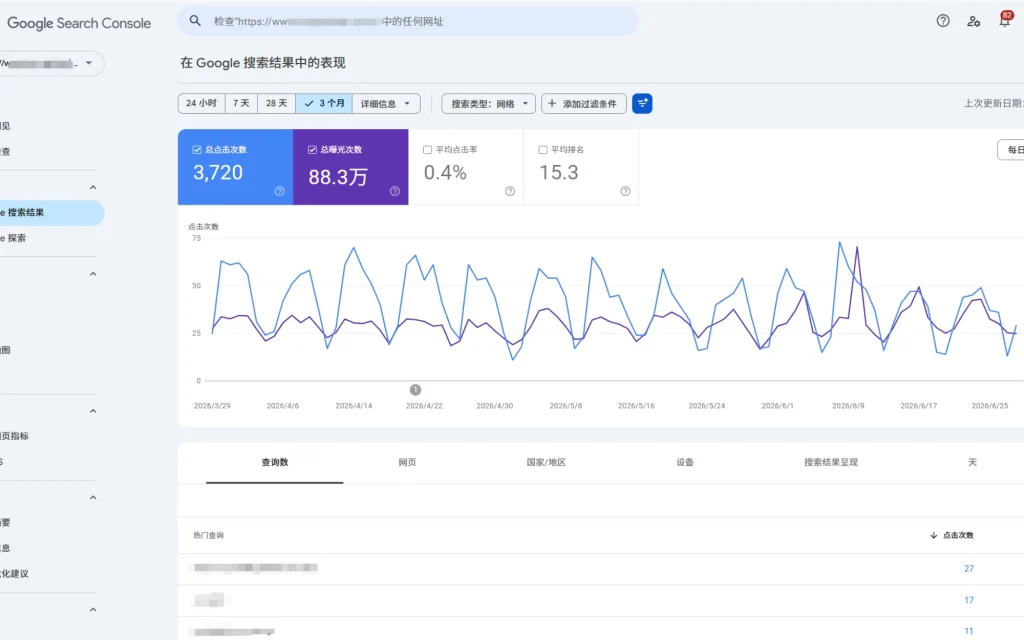
Task: Switch to the 搜索结果呈现 tab
Action: (x=831, y=462)
